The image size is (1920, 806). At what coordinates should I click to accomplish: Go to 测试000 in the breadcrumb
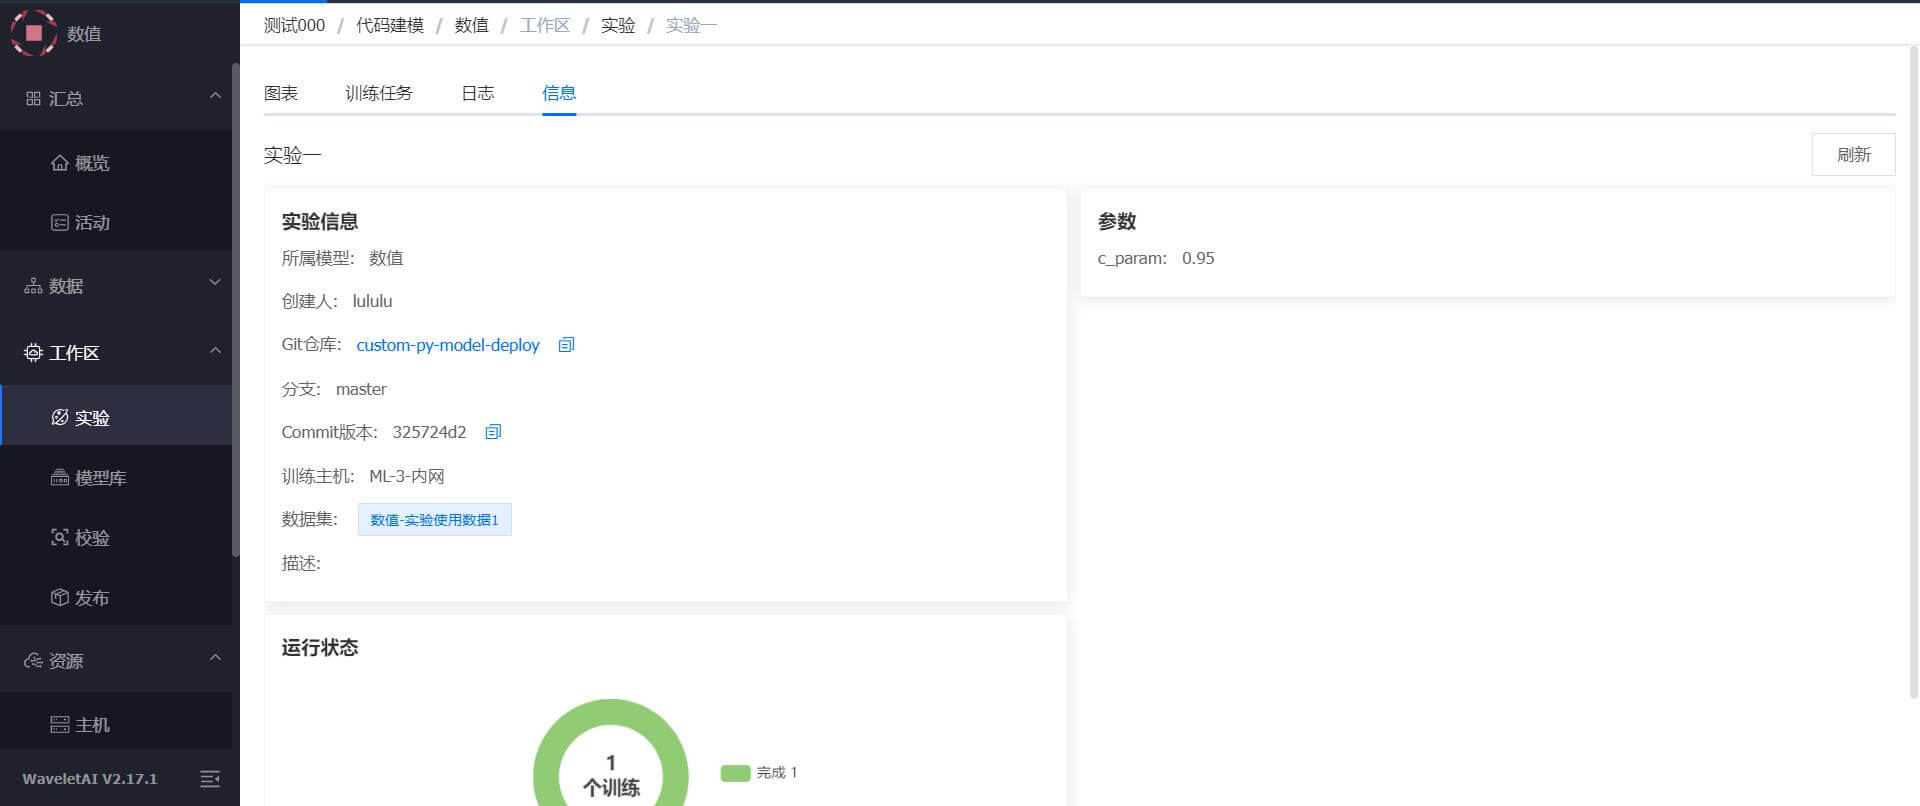pyautogui.click(x=295, y=25)
